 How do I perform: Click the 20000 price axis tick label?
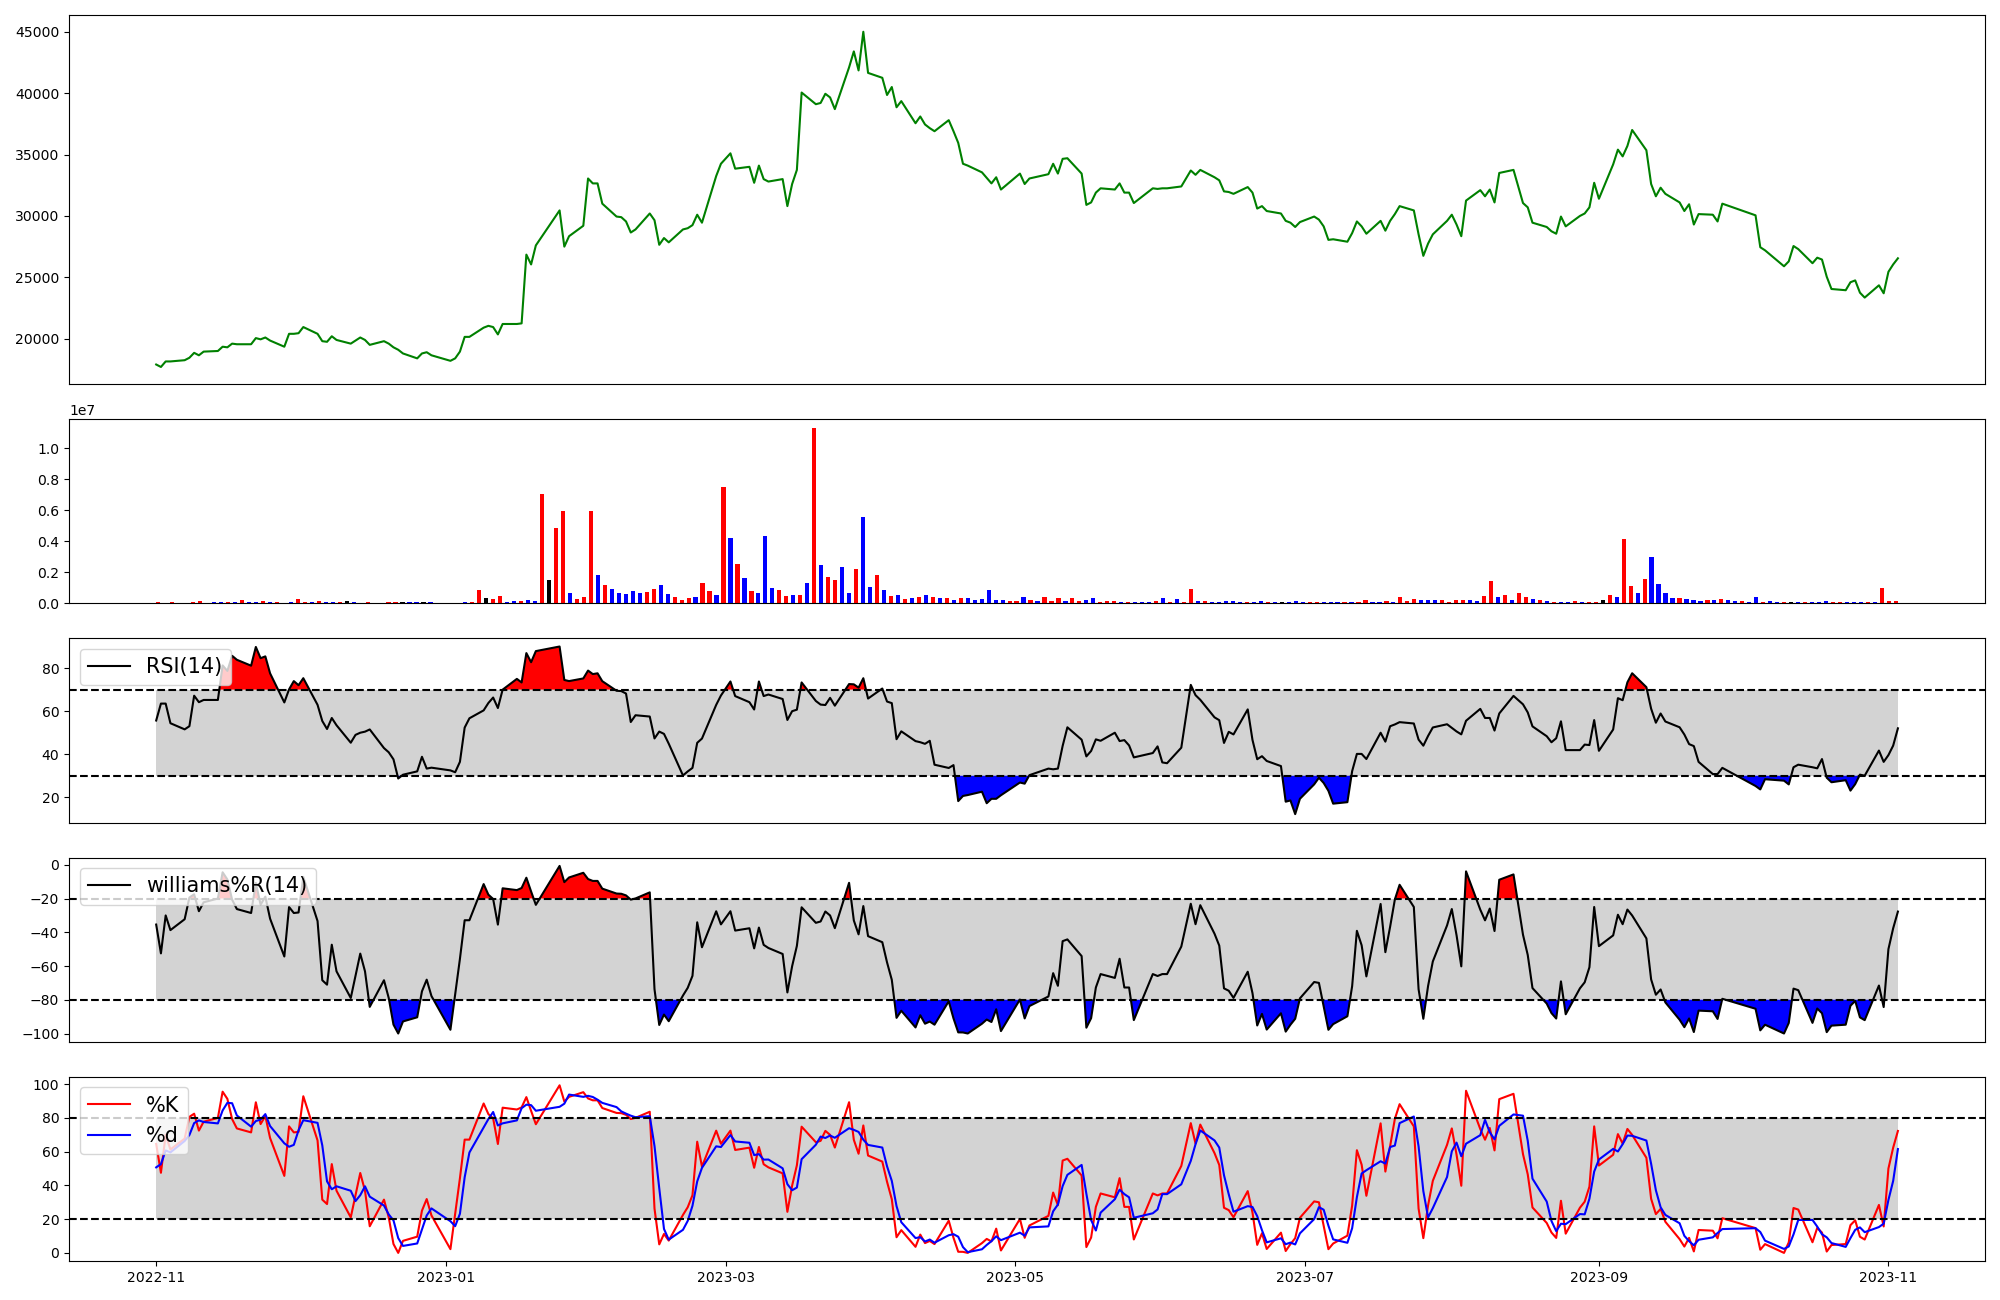point(38,339)
